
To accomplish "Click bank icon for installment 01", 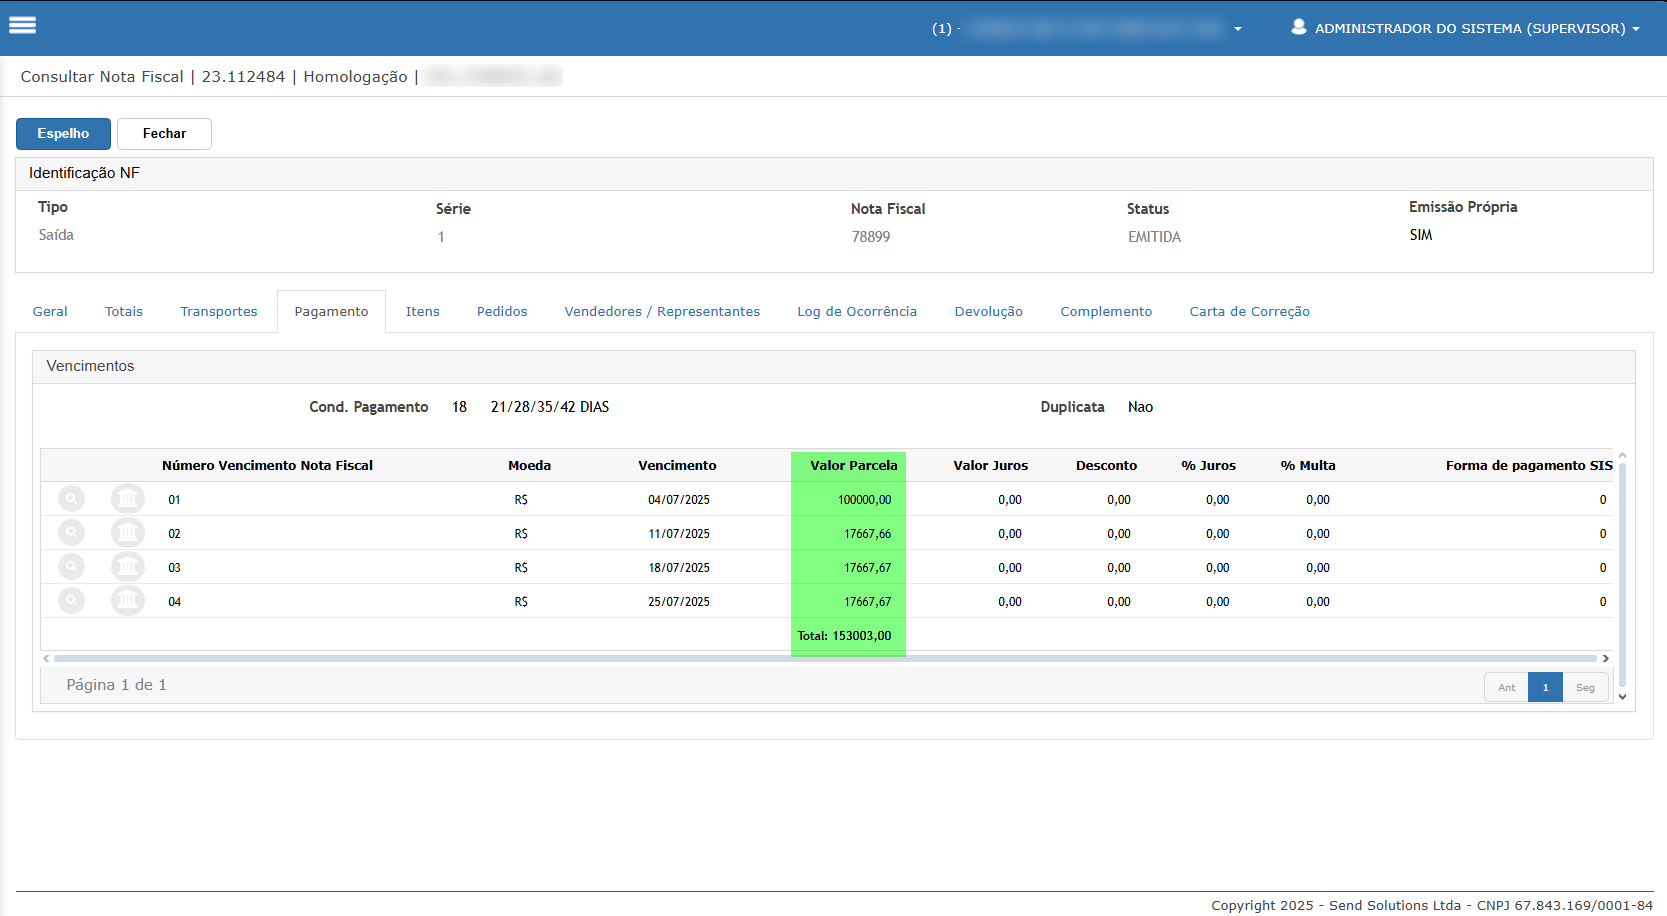I will click(x=127, y=498).
